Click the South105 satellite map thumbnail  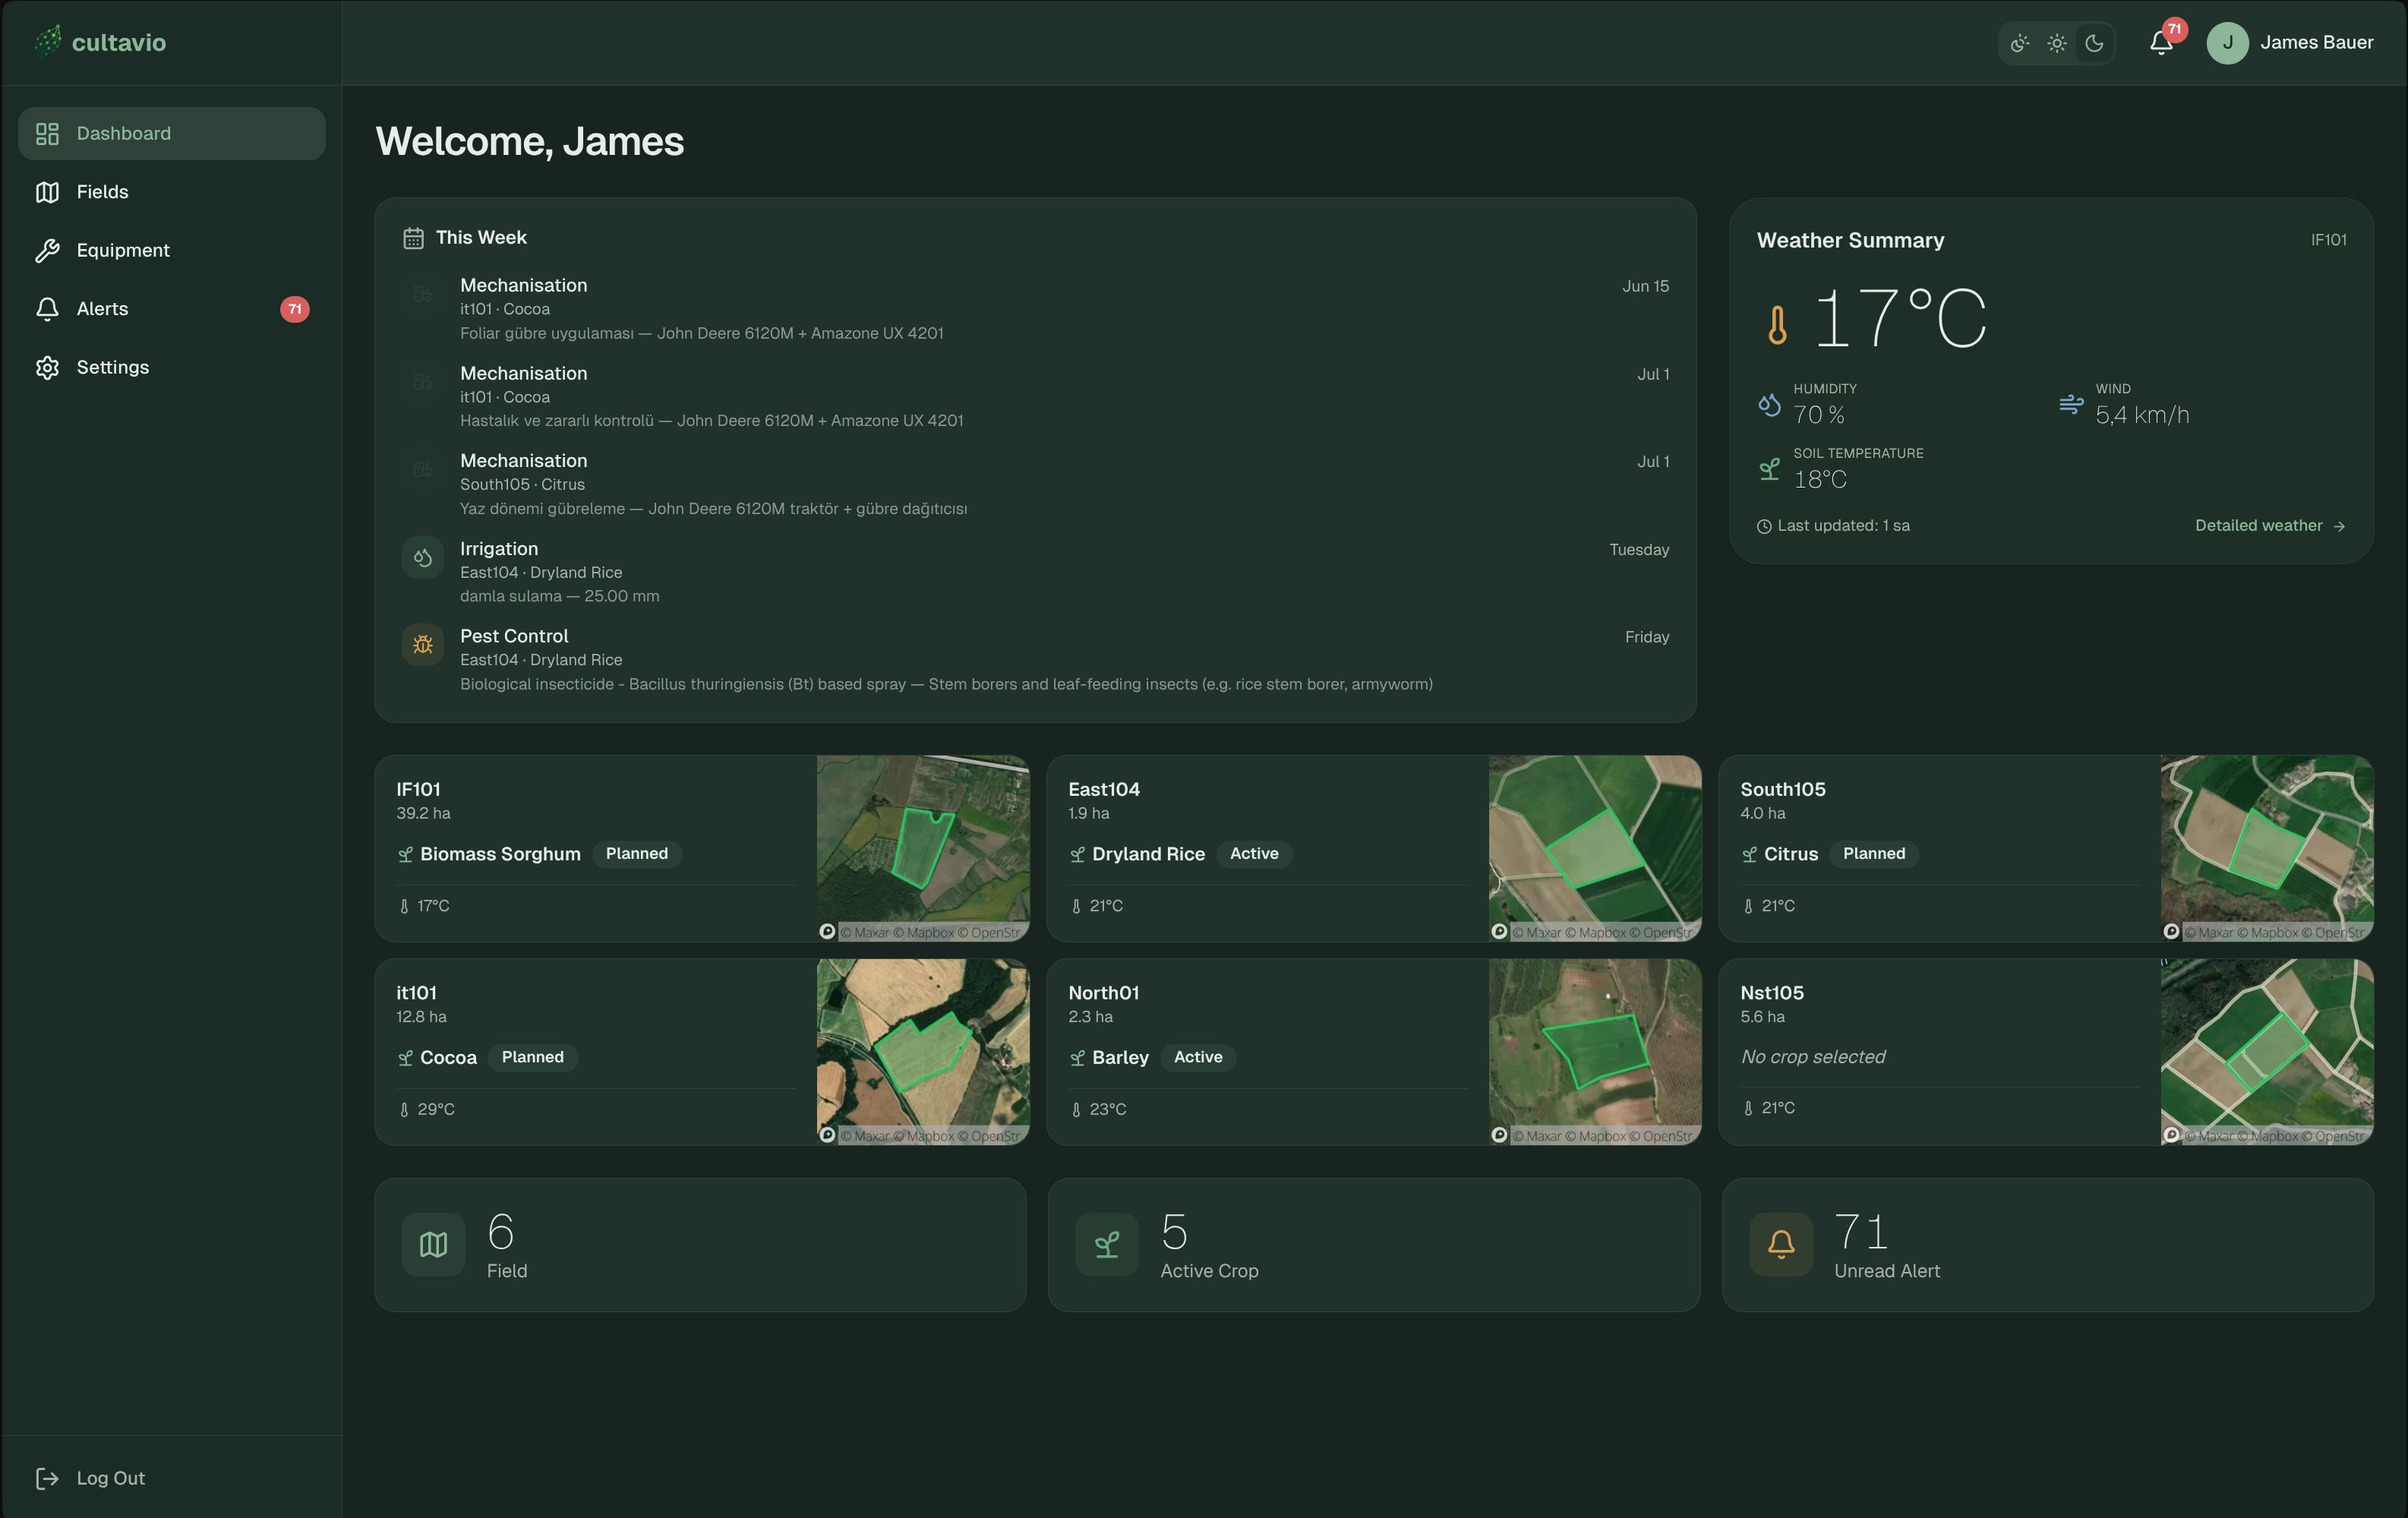[2267, 848]
